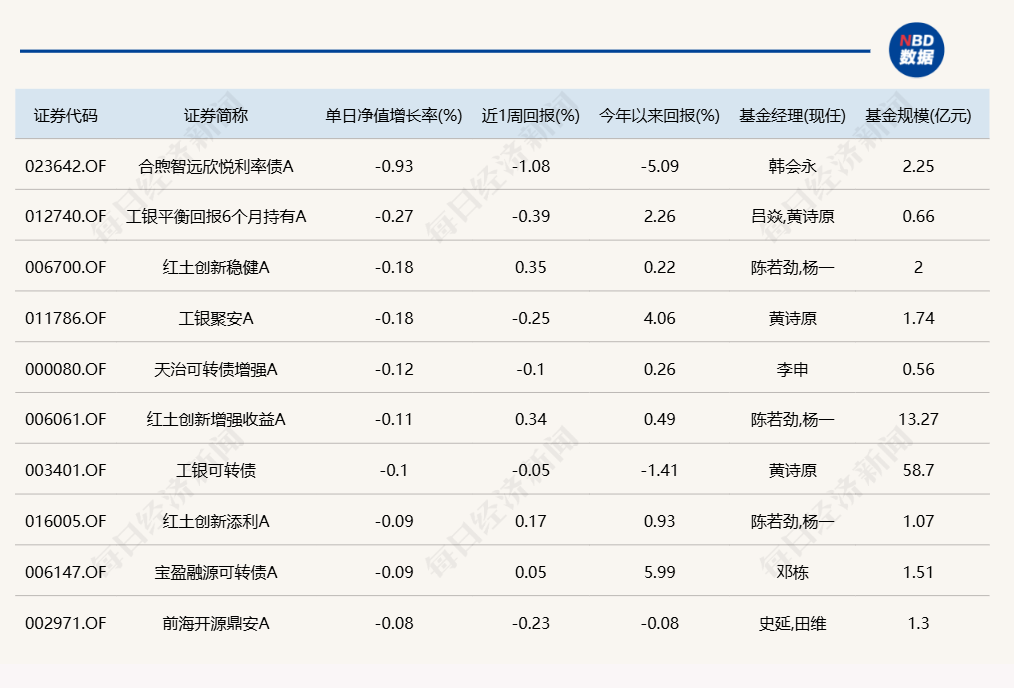Select fund code 006061.OF
Viewport: 1014px width, 688px height.
click(65, 419)
